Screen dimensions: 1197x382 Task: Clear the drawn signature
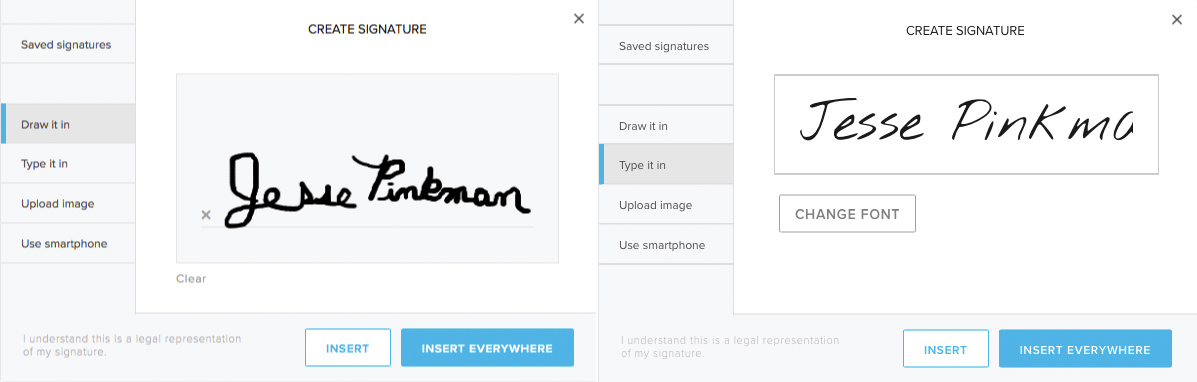(191, 279)
